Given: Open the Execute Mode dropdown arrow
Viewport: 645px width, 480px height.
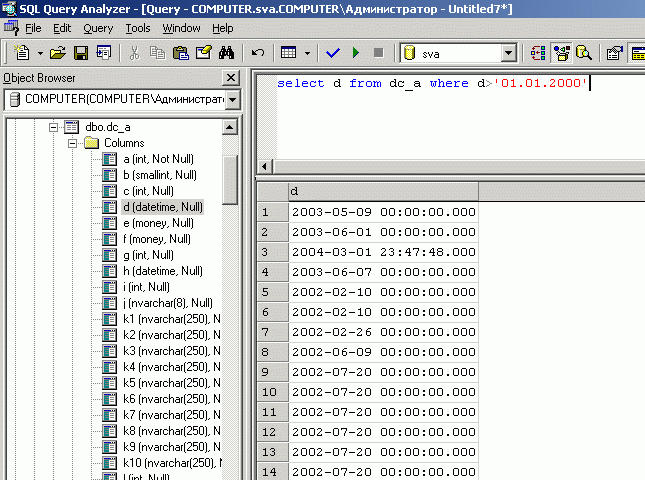Looking at the screenshot, I should tap(307, 53).
